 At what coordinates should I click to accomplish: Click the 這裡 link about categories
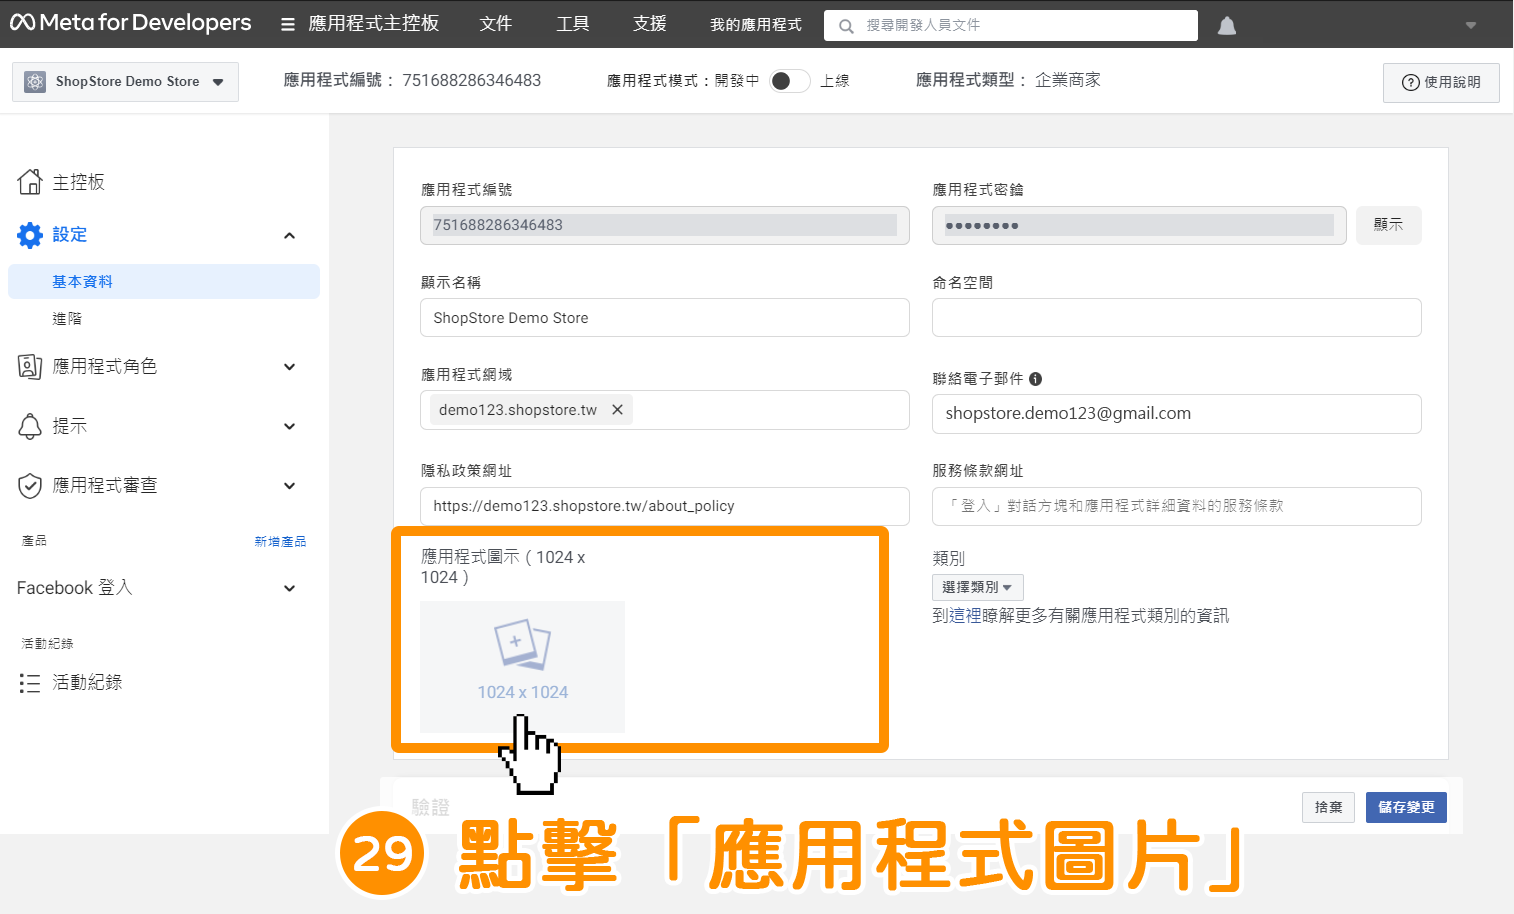[x=965, y=616]
